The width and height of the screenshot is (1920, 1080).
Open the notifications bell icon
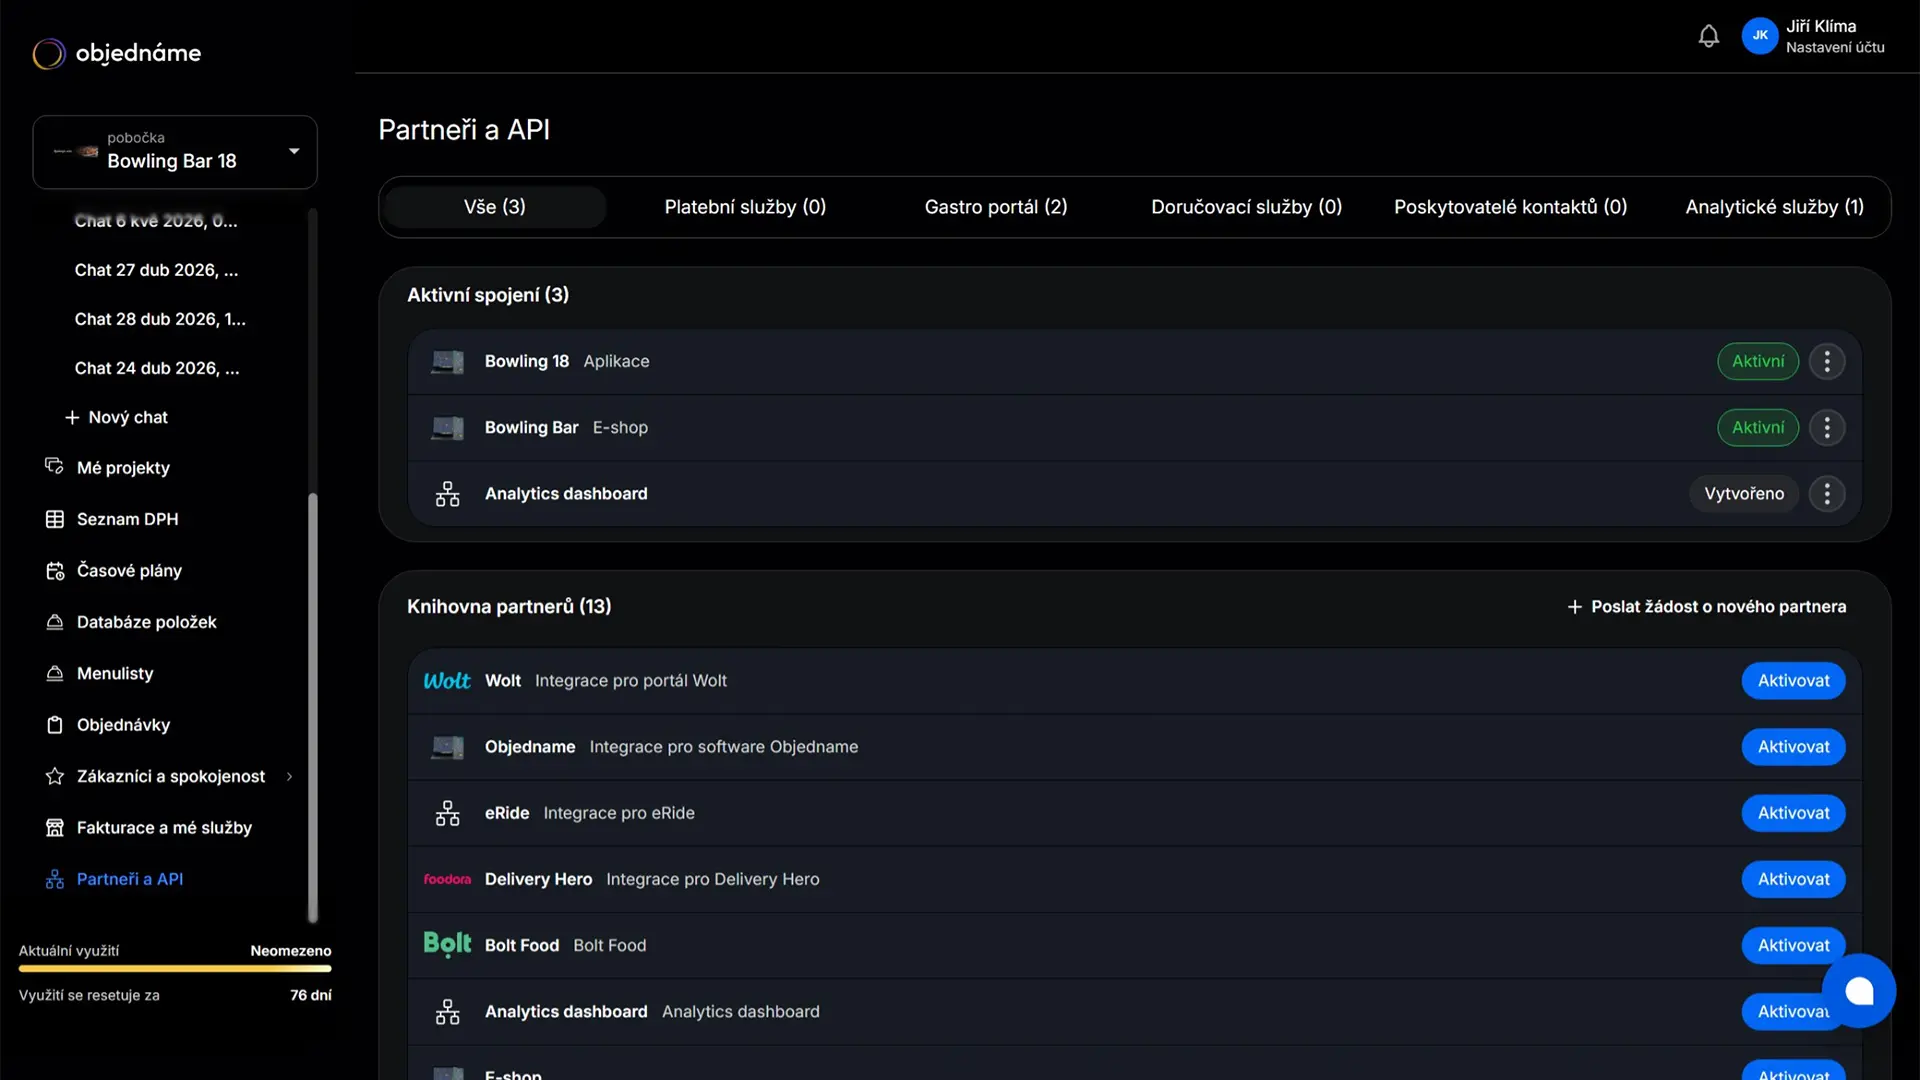(1708, 36)
